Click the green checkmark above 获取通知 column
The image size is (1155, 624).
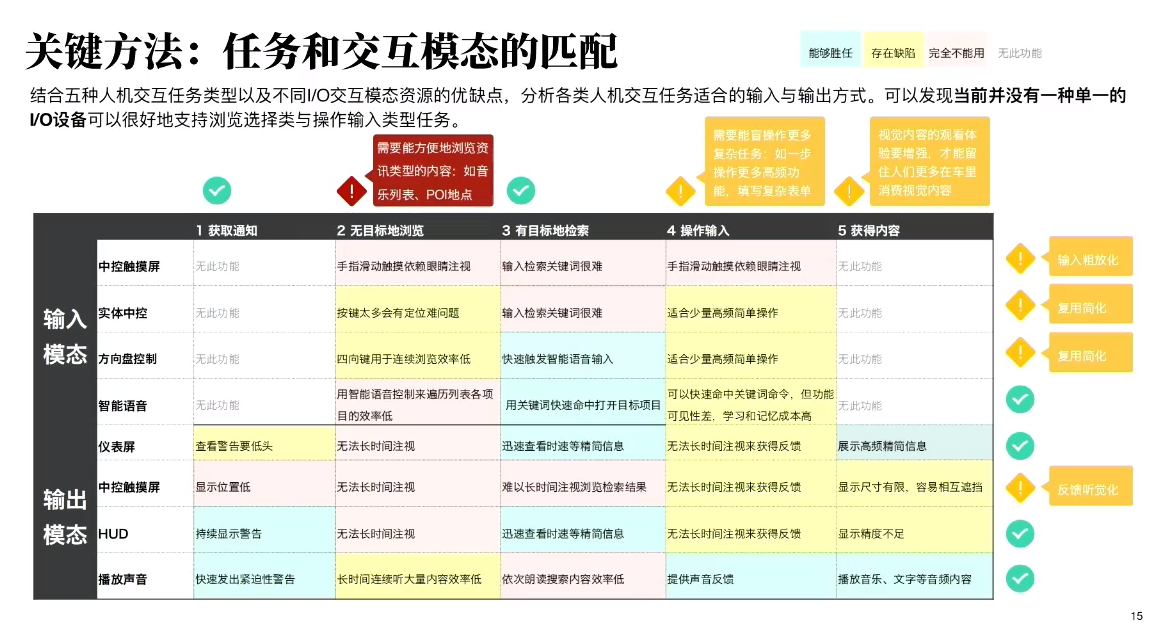(217, 190)
